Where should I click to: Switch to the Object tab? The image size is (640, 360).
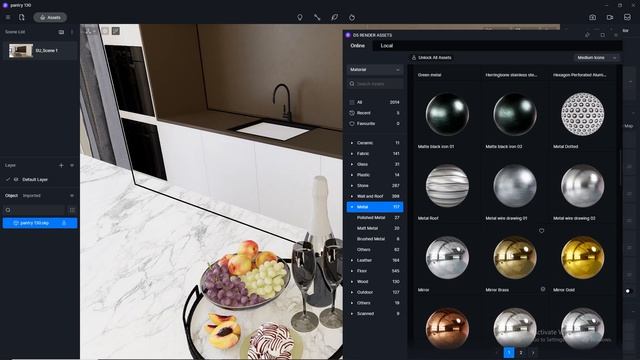point(11,196)
